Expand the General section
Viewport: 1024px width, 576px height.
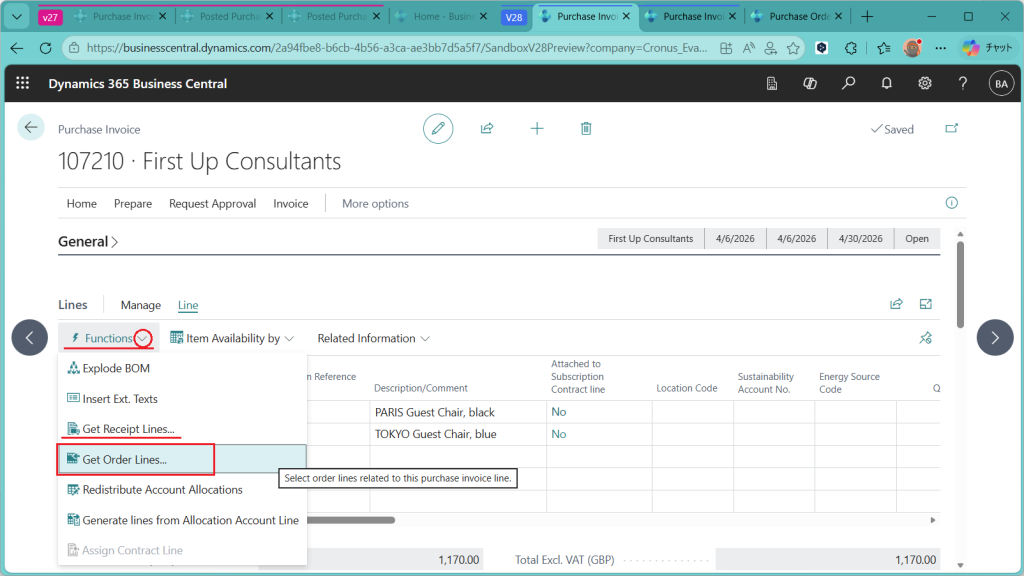88,241
